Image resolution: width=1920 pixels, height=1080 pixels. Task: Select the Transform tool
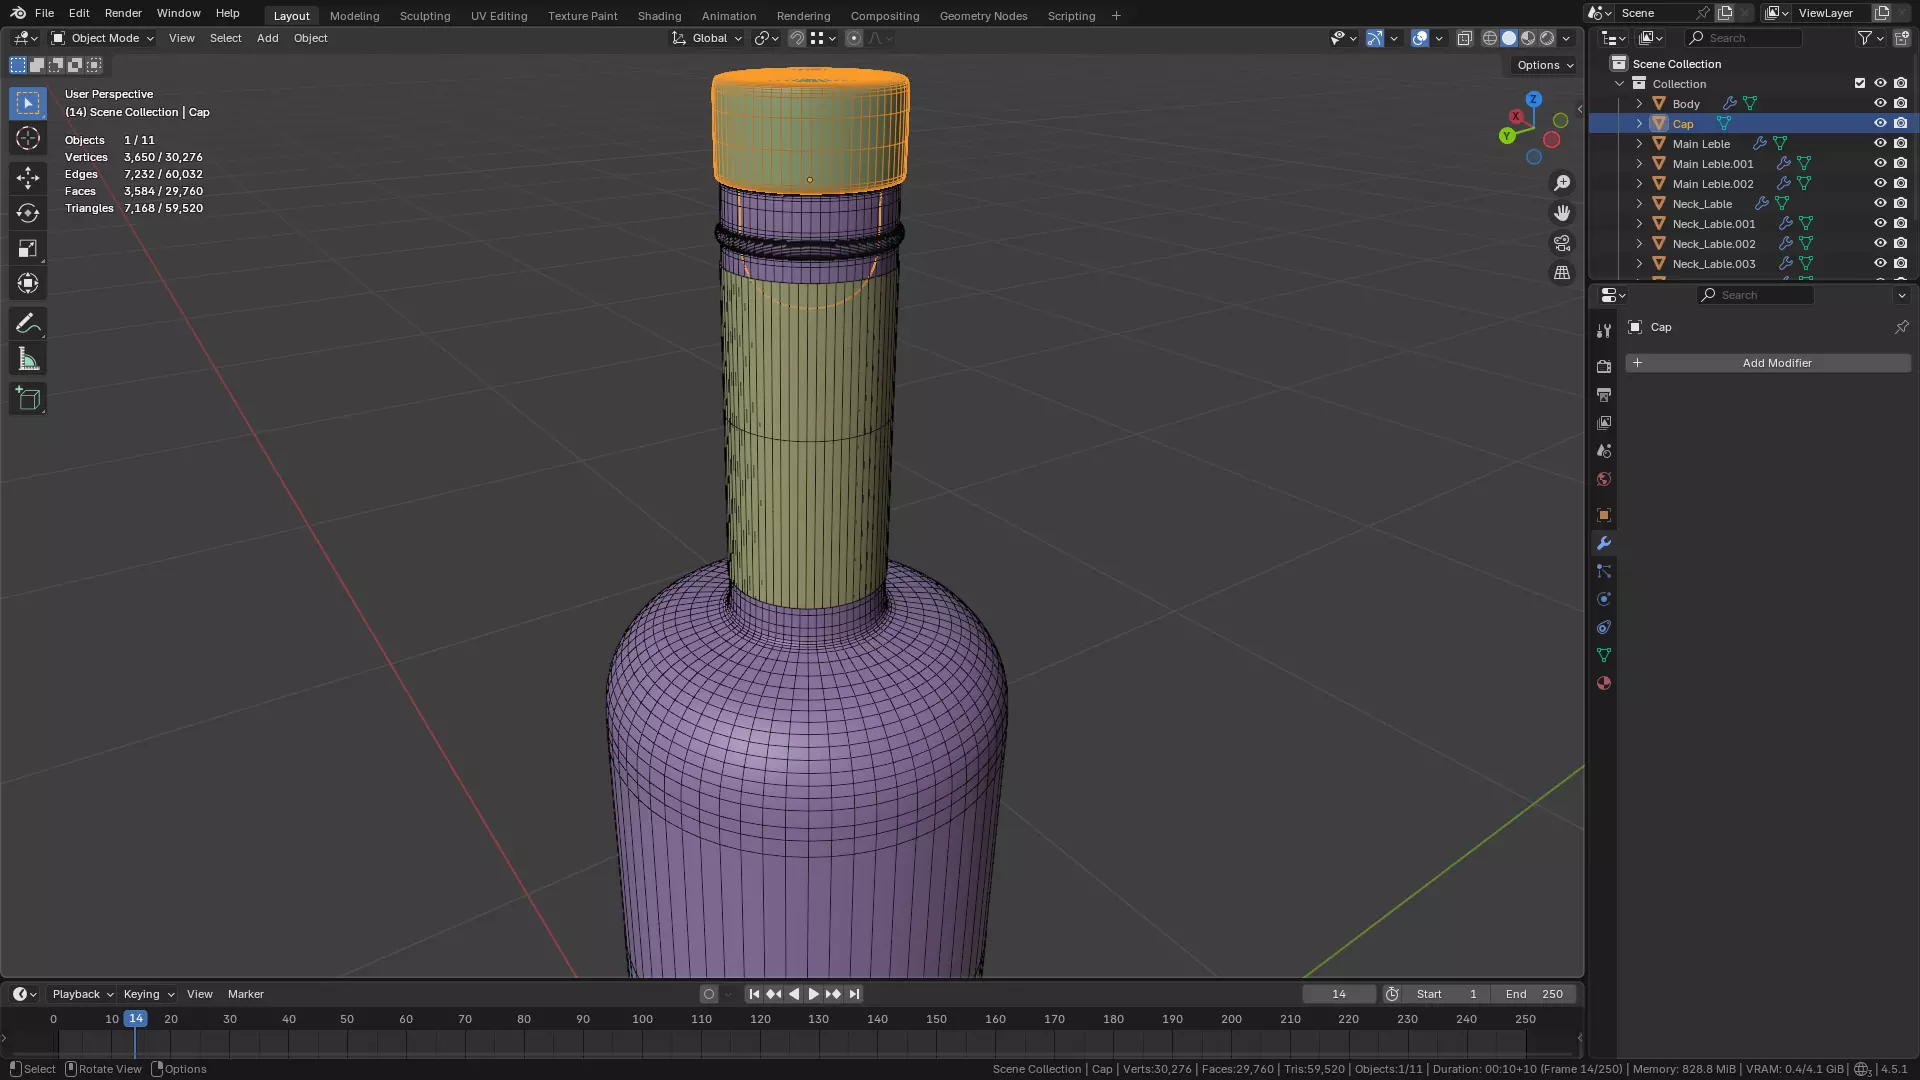(28, 283)
